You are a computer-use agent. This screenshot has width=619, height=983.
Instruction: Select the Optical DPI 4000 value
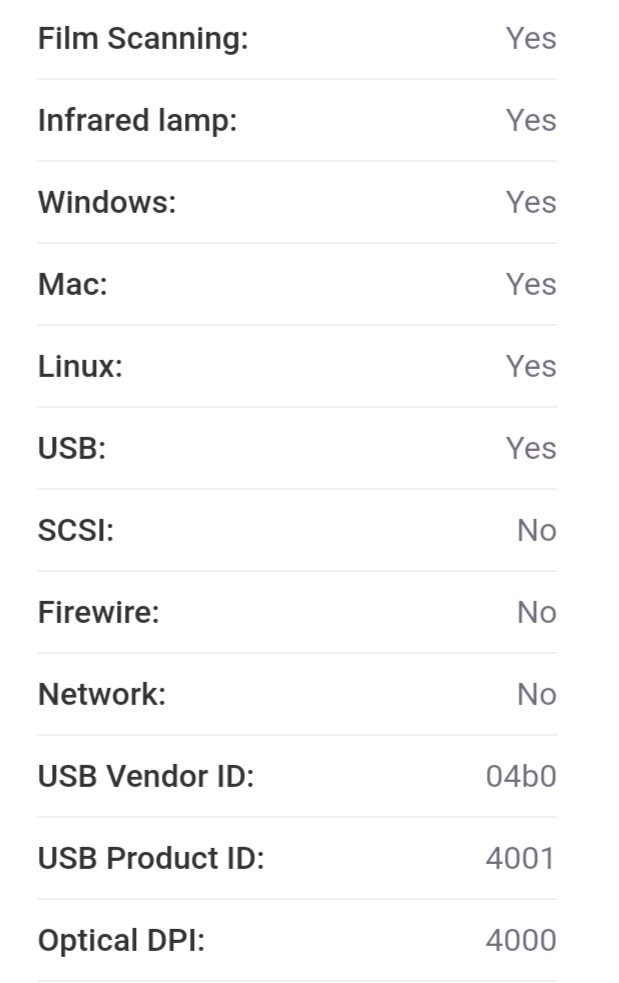(x=521, y=941)
